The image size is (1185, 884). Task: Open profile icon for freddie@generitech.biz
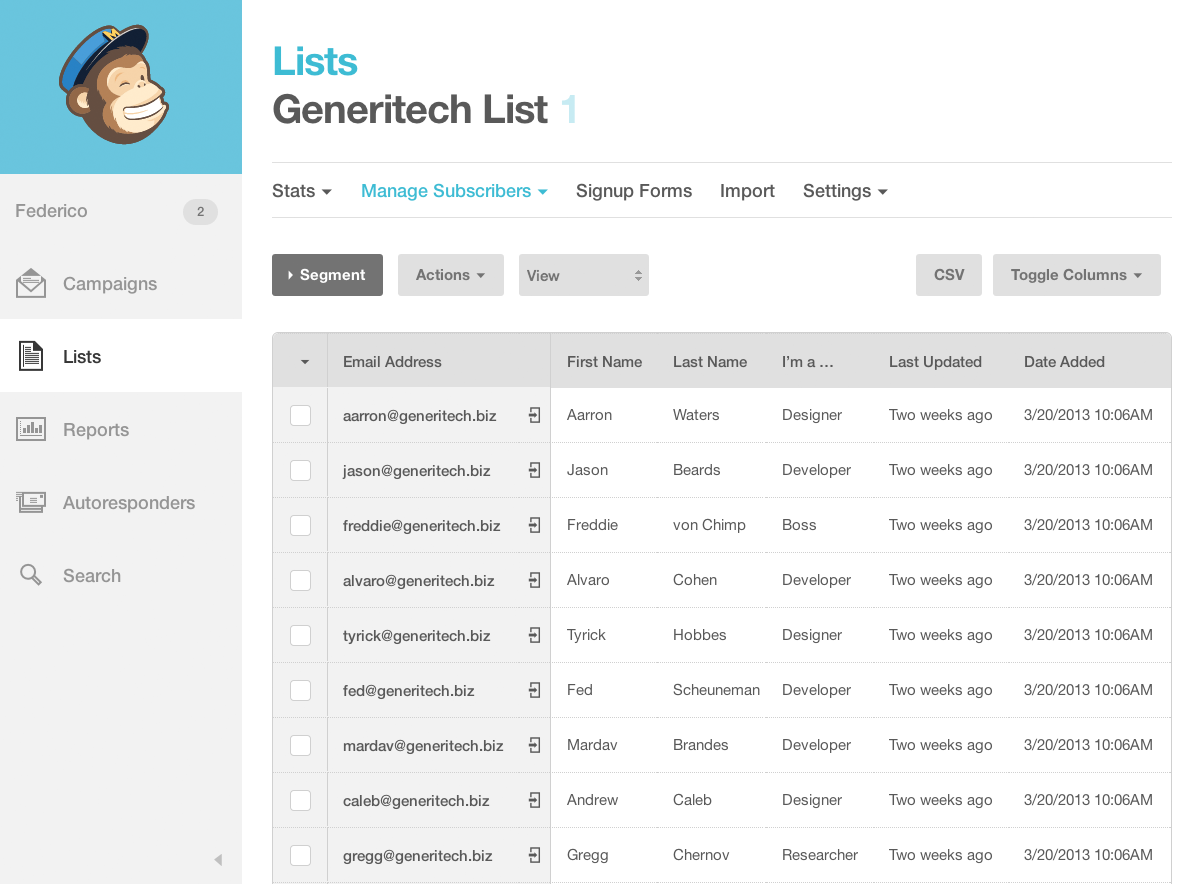point(534,525)
